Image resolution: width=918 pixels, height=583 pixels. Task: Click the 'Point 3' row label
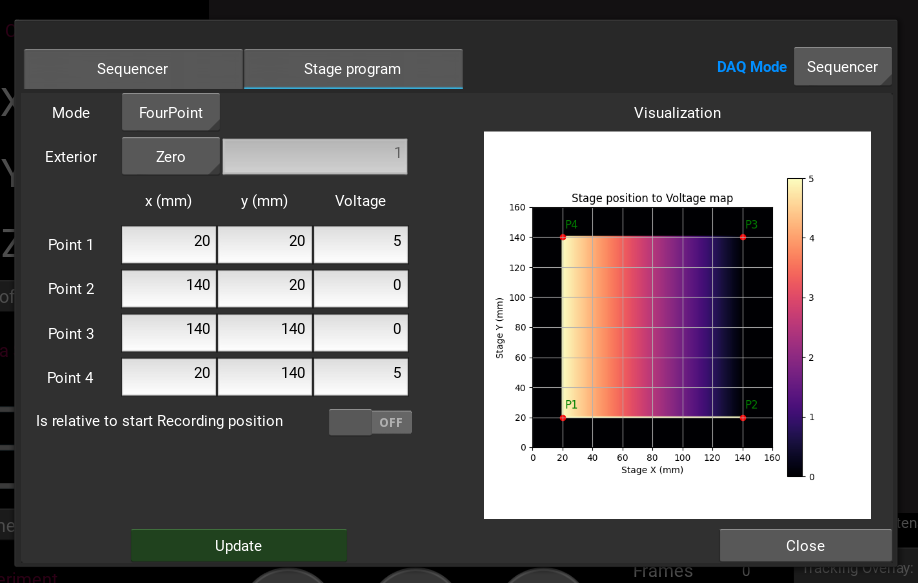71,334
